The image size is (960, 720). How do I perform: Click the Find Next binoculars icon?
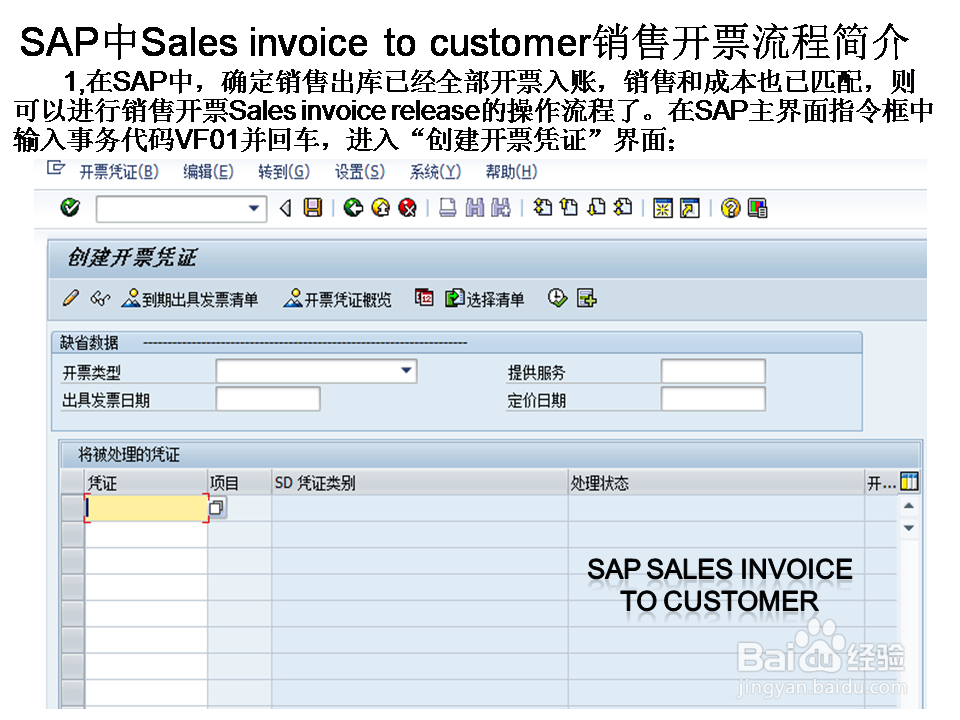501,208
